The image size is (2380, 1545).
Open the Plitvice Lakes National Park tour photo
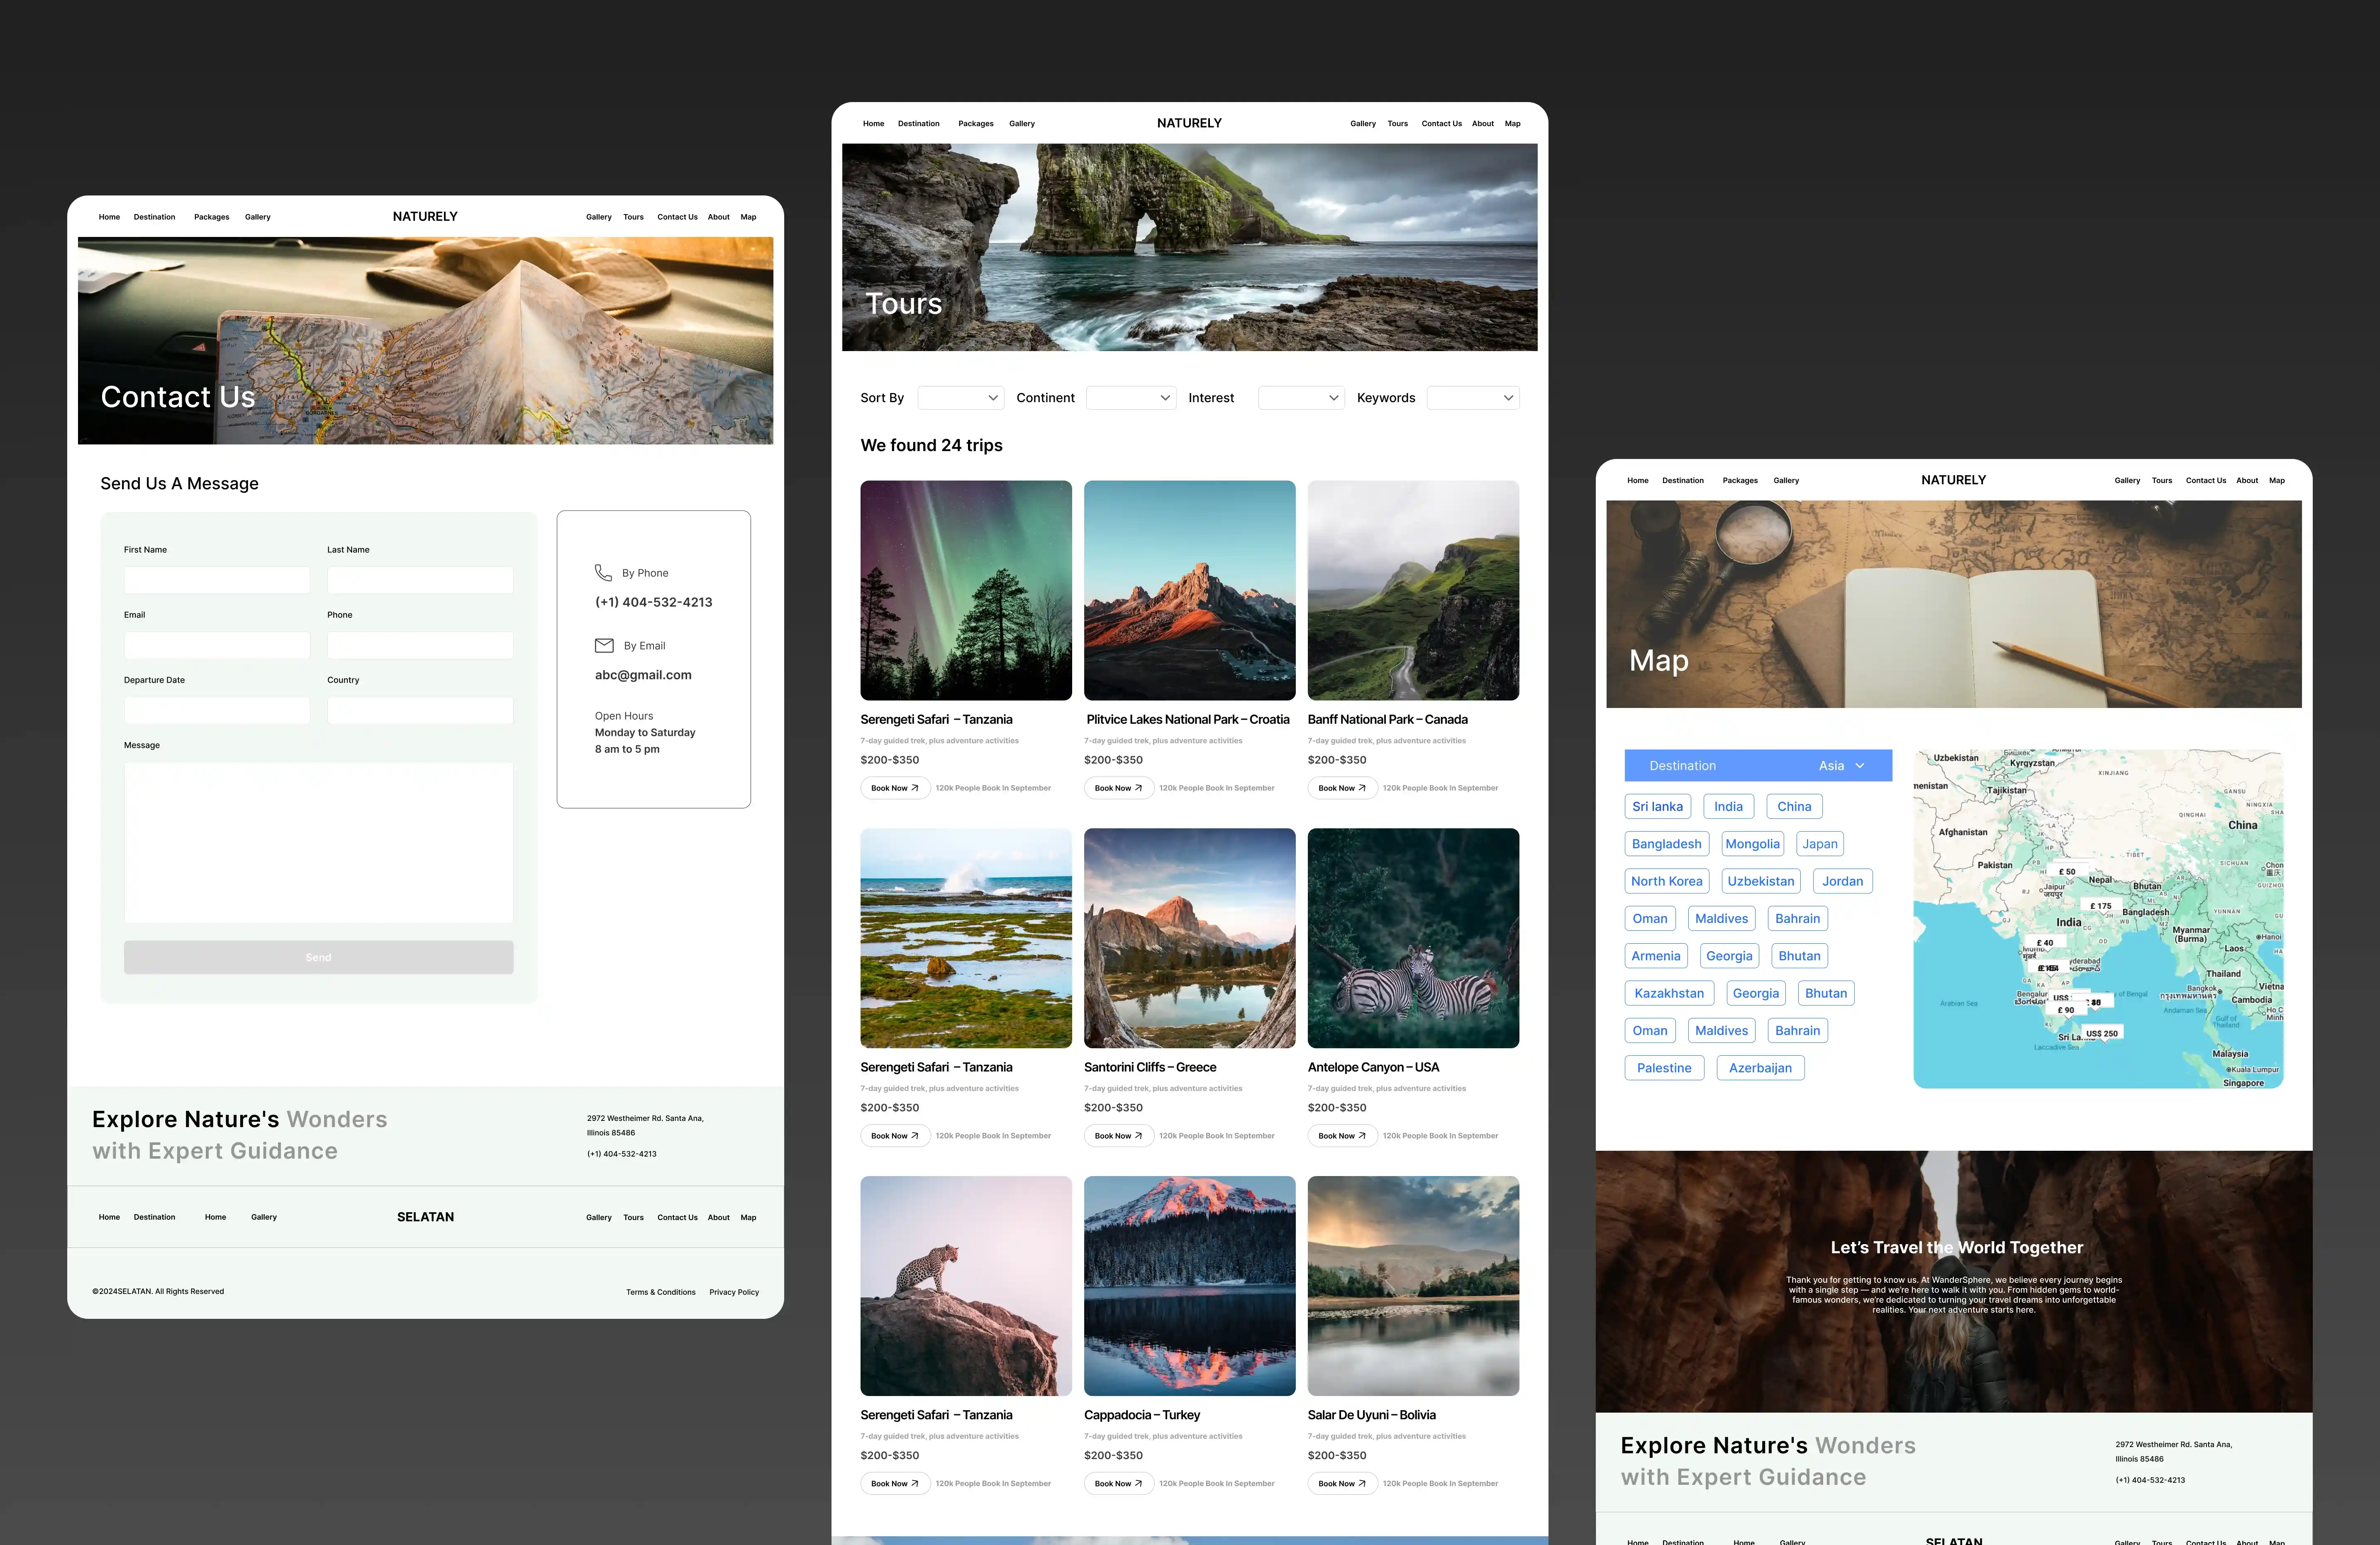(x=1189, y=590)
